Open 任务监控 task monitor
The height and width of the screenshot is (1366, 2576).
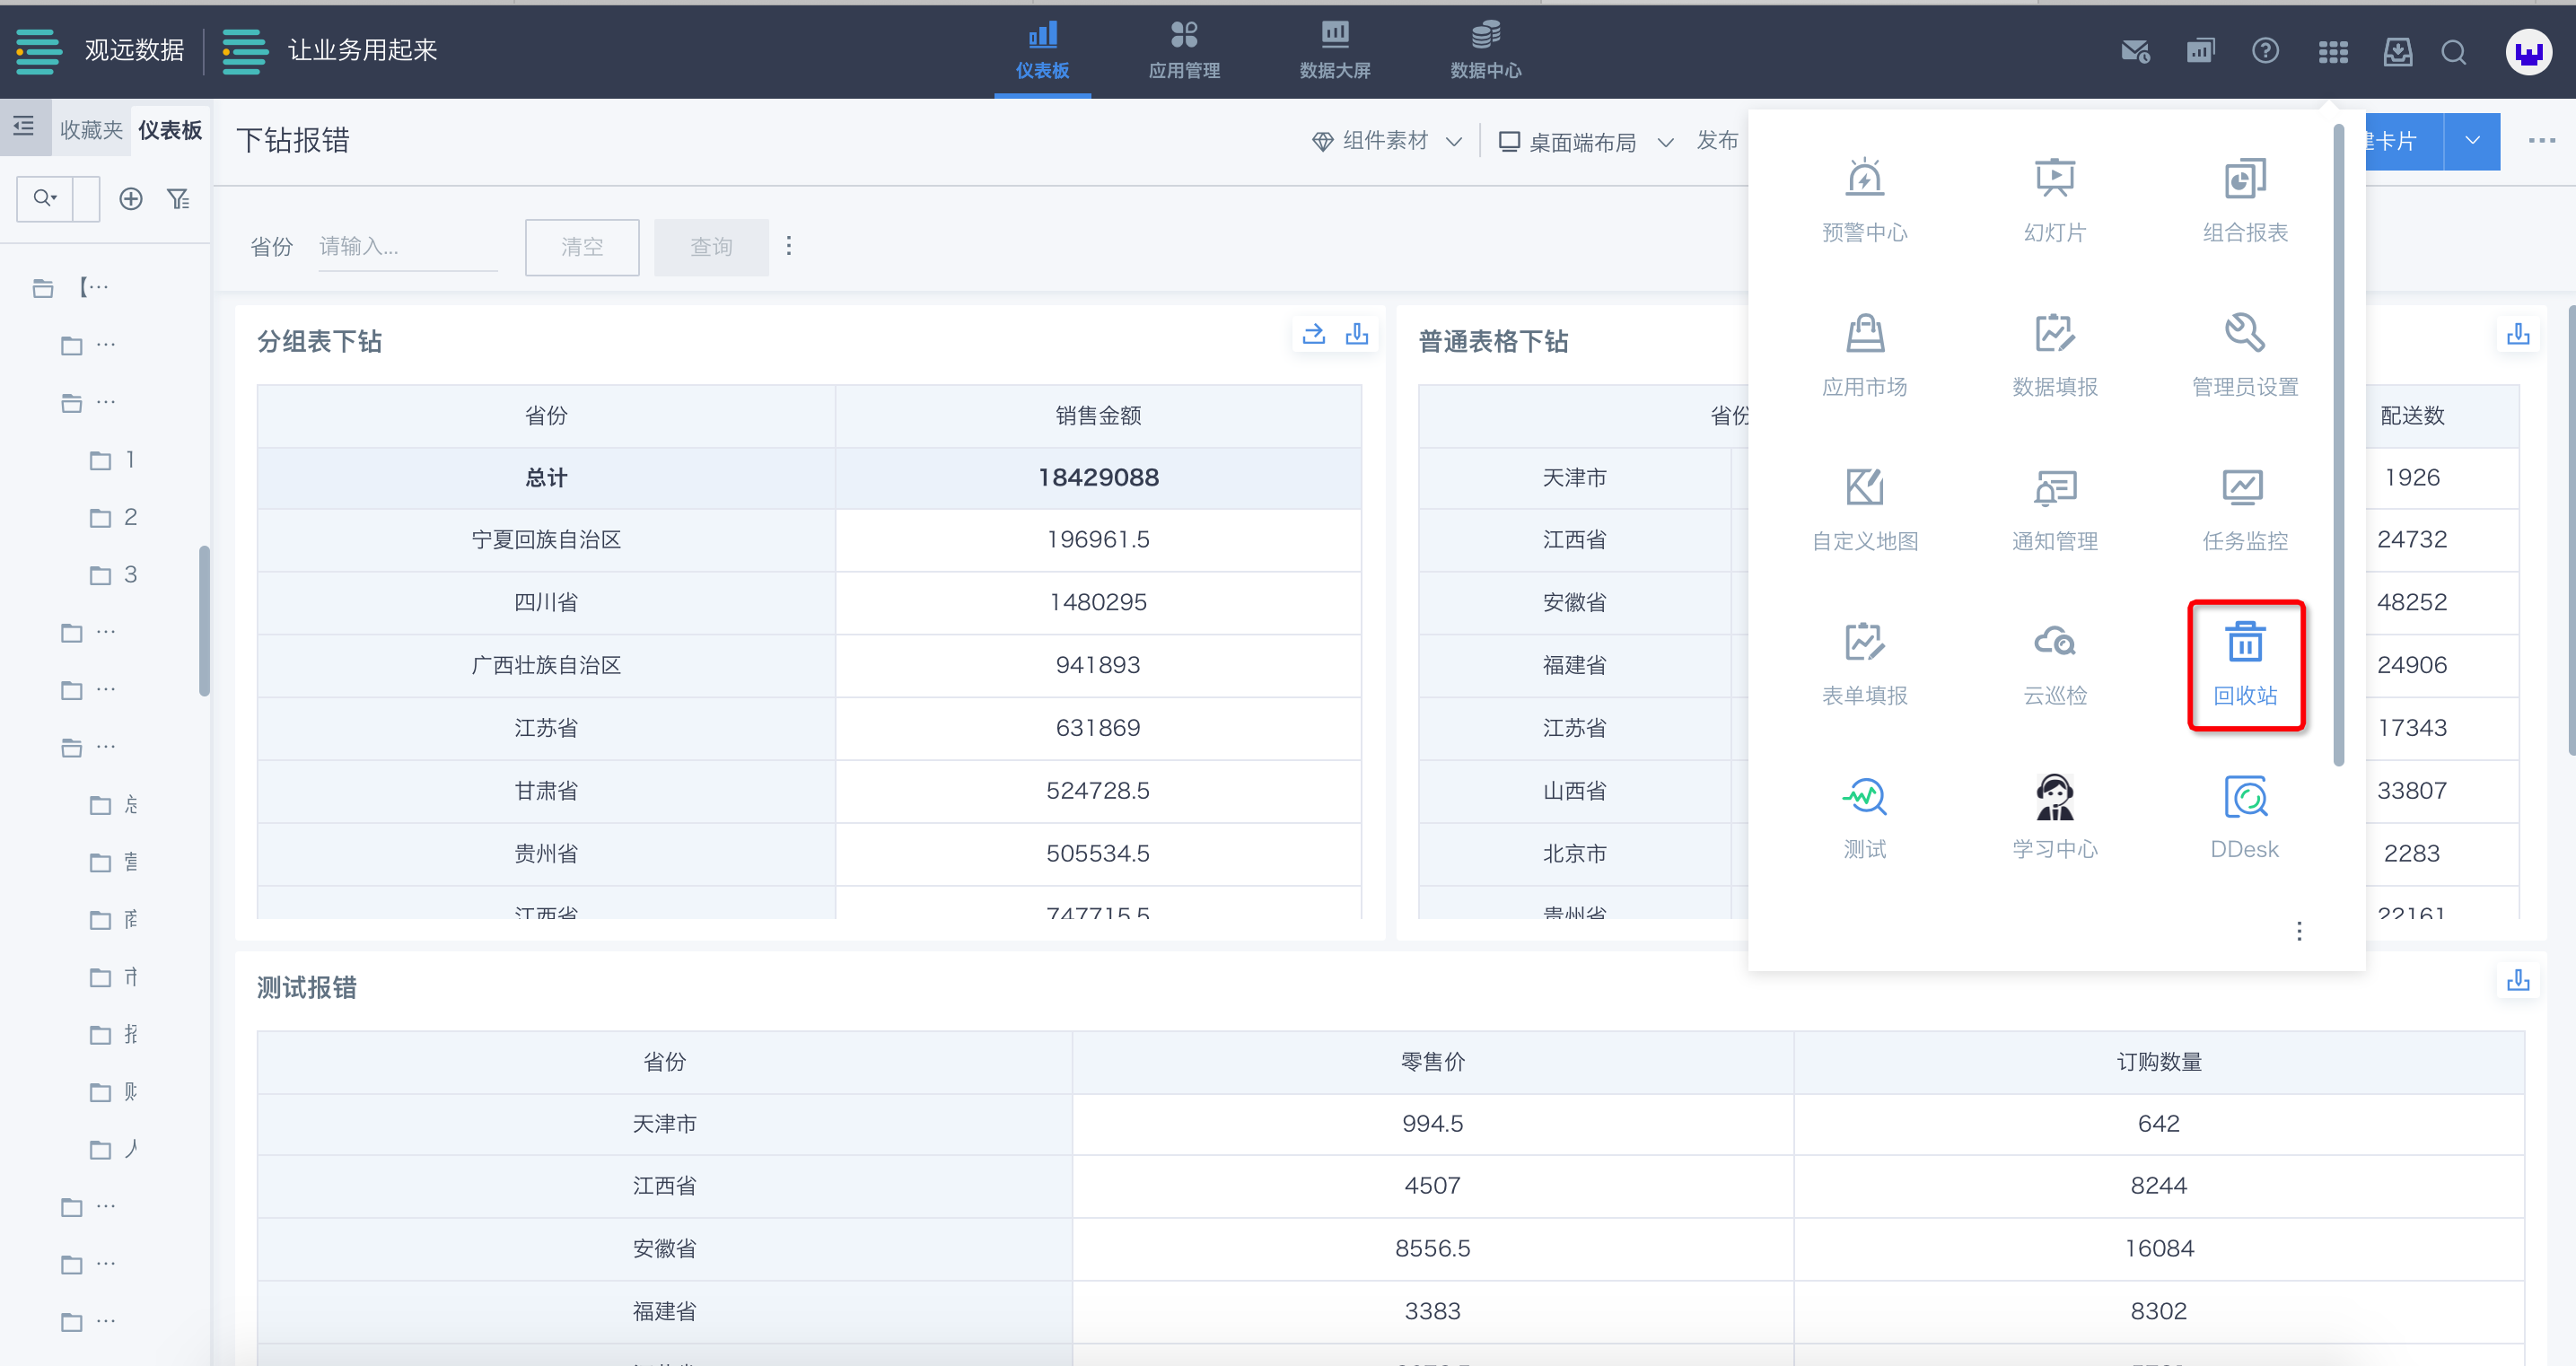[2244, 510]
